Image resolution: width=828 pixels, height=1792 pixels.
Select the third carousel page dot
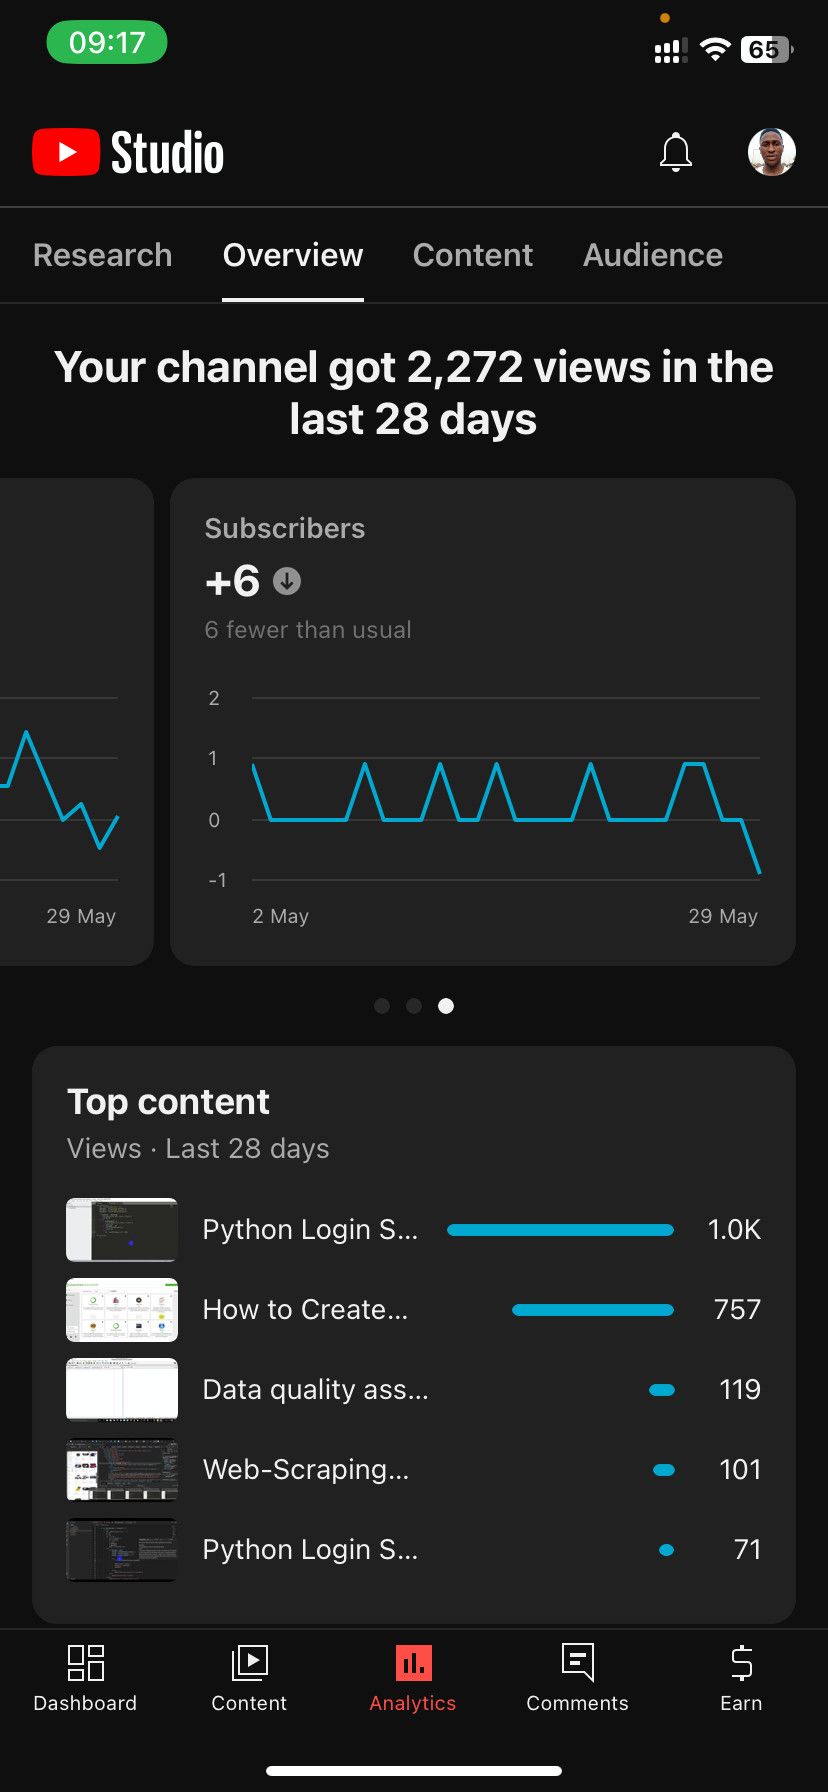tap(446, 1006)
